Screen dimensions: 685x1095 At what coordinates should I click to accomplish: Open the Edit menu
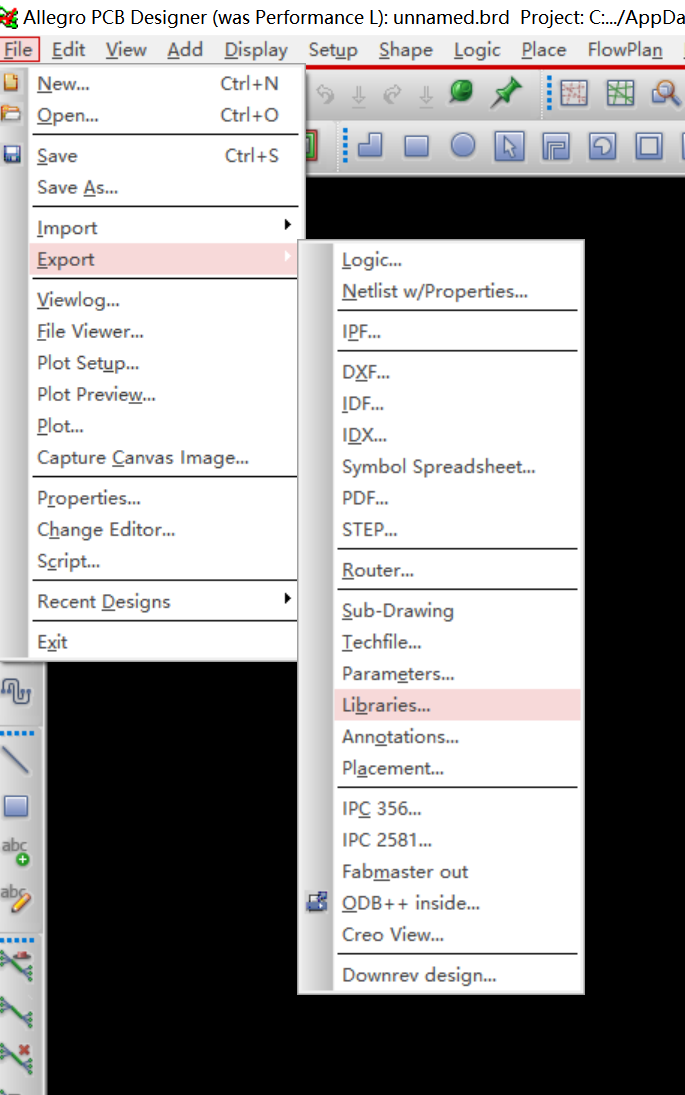pos(68,50)
